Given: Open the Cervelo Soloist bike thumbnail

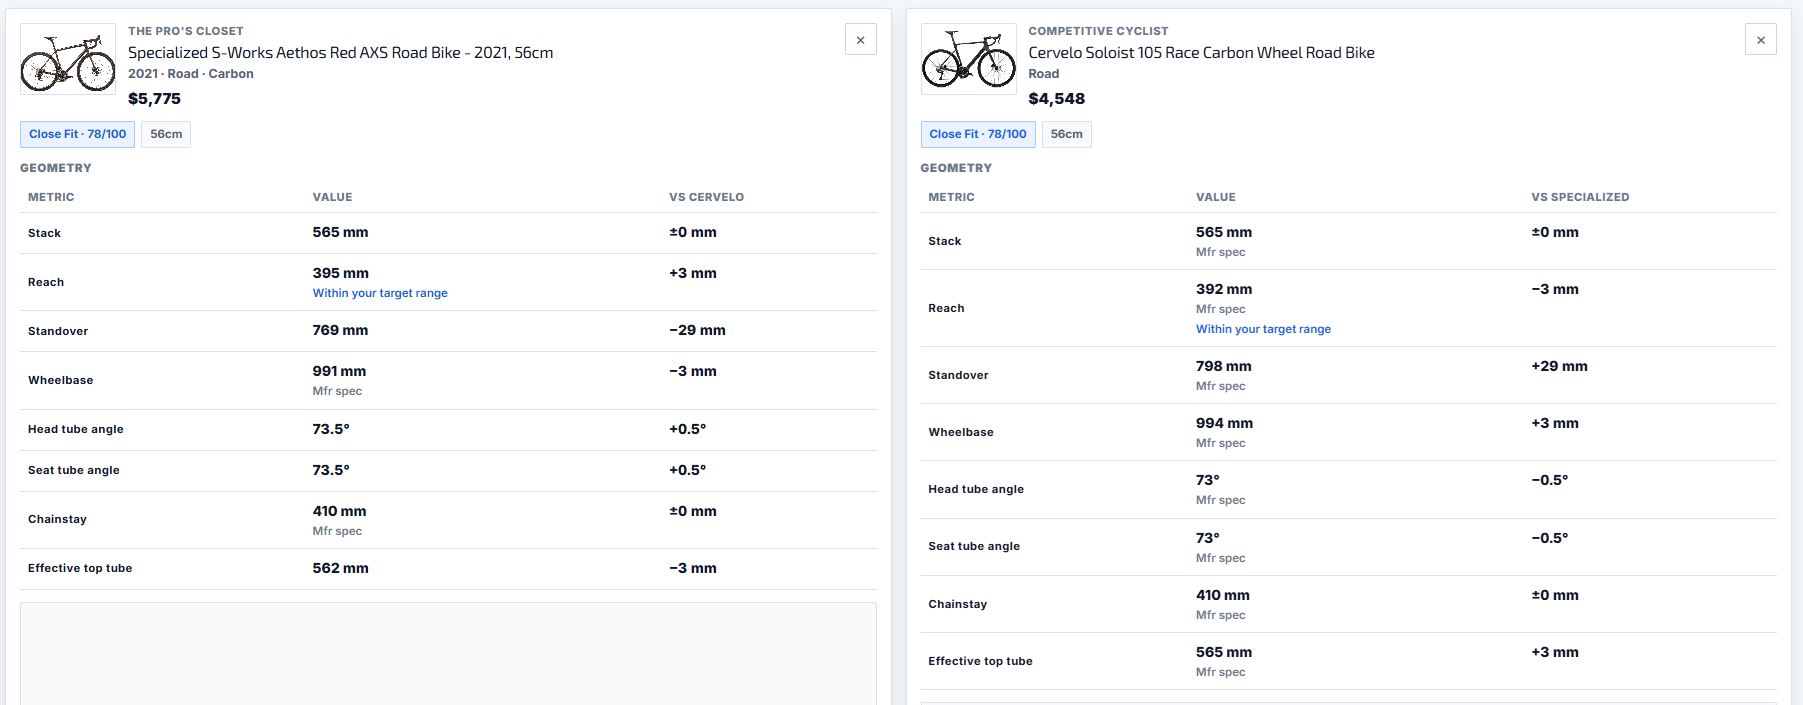Looking at the screenshot, I should pos(968,59).
